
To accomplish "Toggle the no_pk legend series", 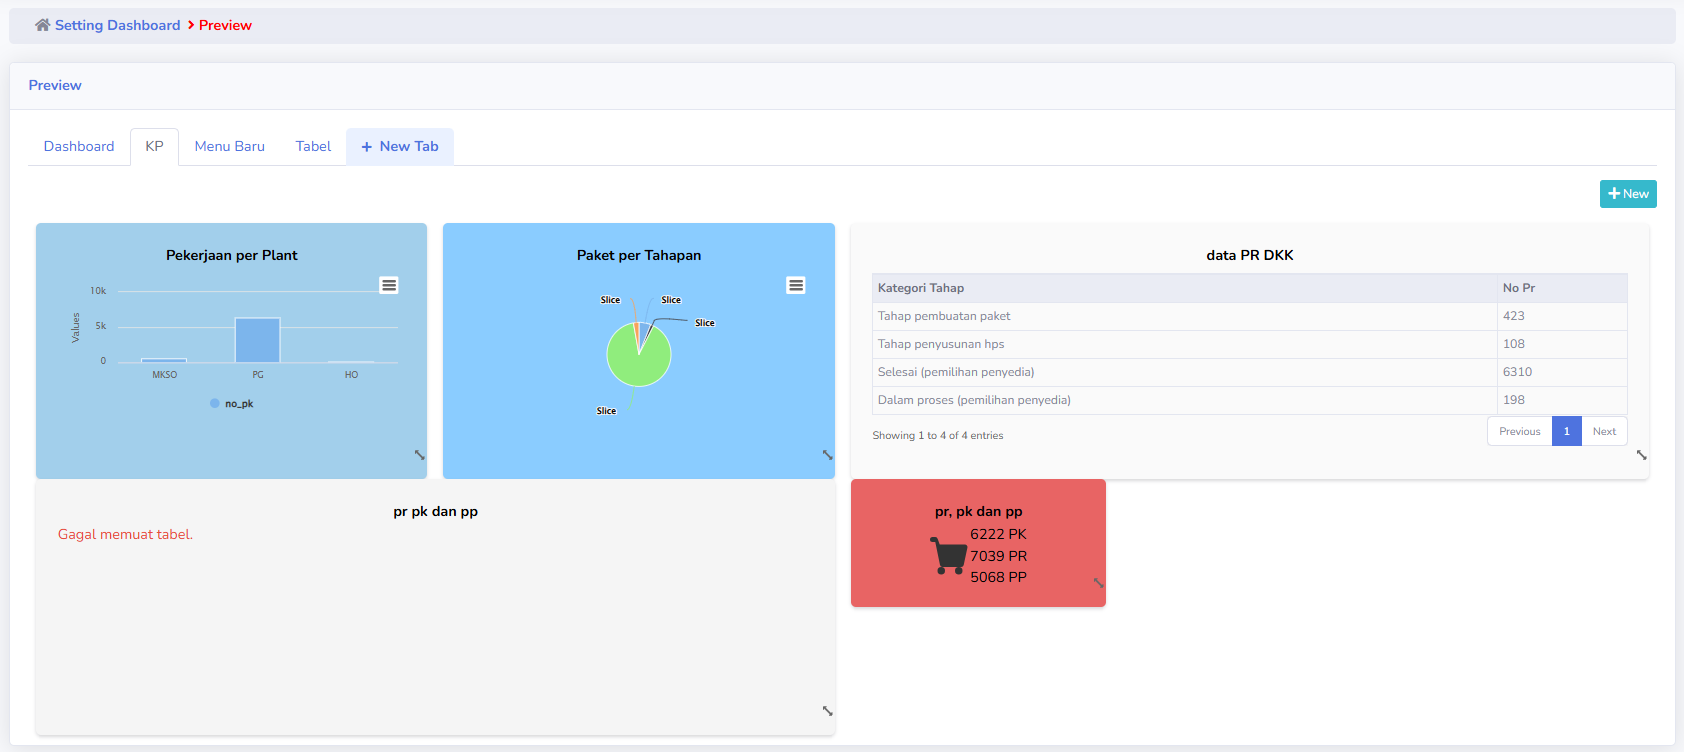I will (x=232, y=404).
